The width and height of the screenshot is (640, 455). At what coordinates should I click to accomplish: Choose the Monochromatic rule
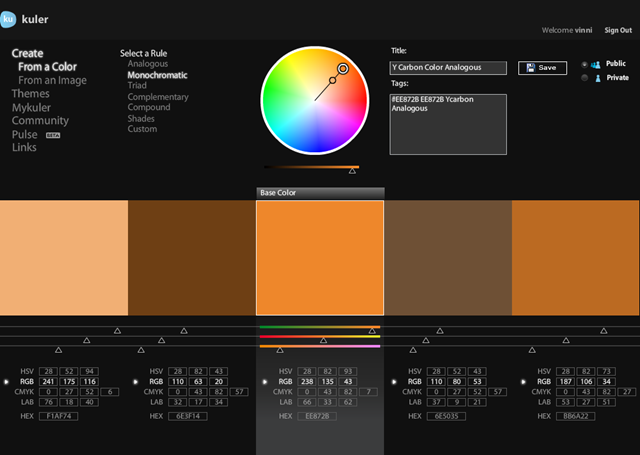coord(158,75)
